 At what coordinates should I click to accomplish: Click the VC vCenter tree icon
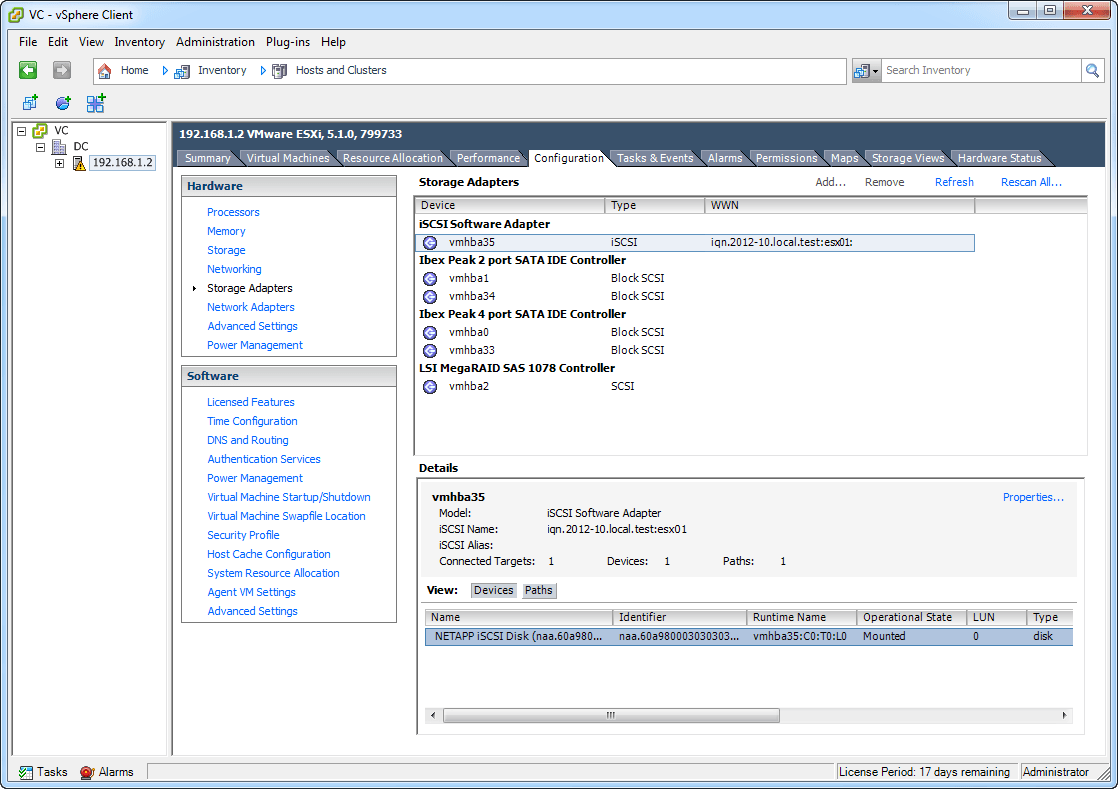click(41, 130)
